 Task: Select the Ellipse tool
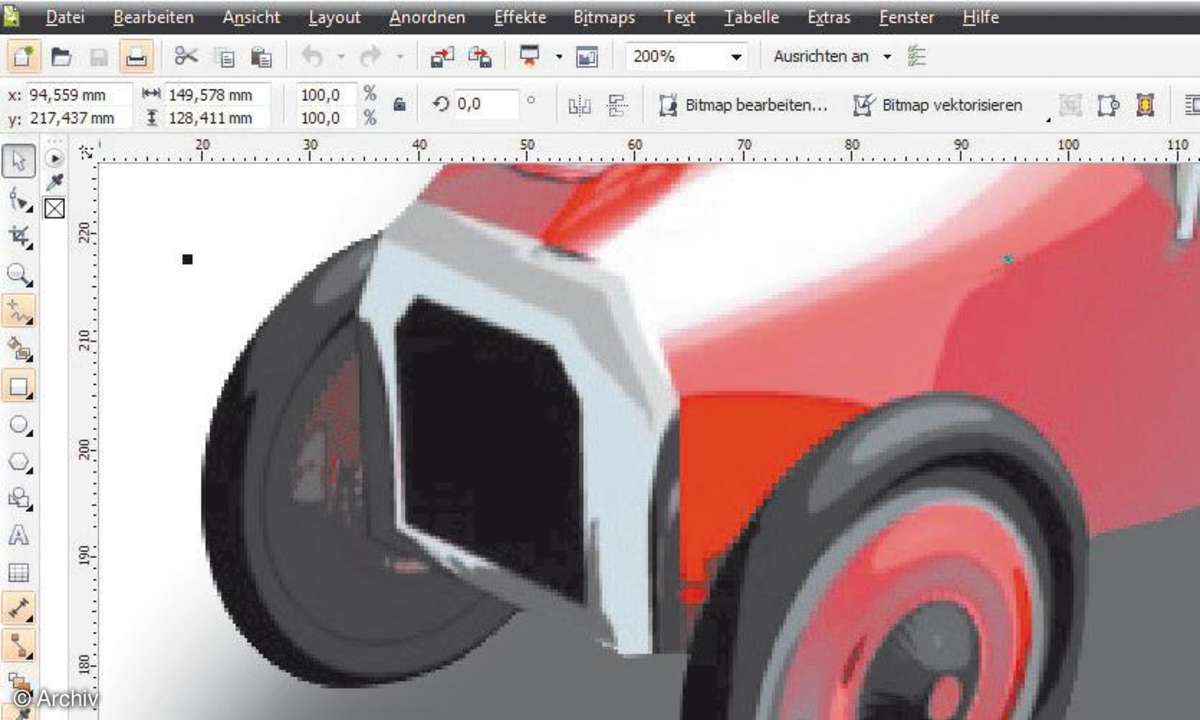[x=20, y=424]
